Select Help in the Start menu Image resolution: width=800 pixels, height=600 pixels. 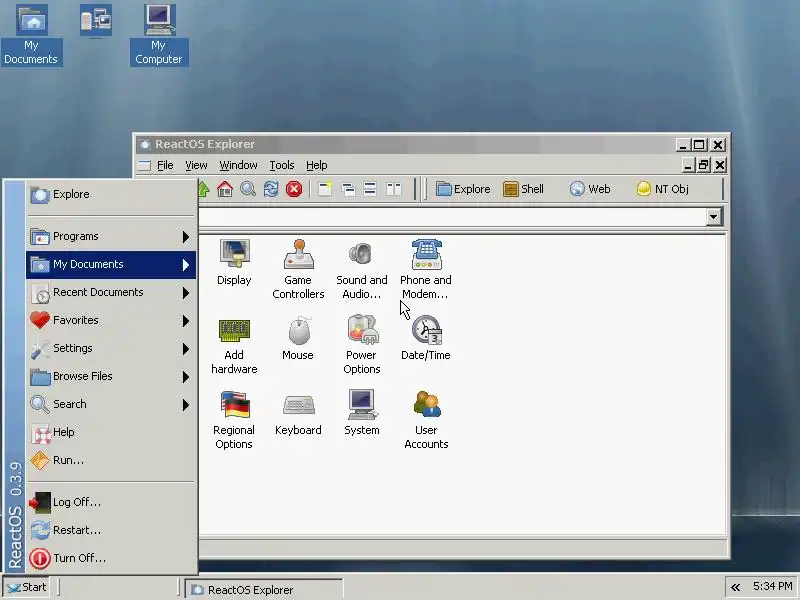tap(111, 433)
